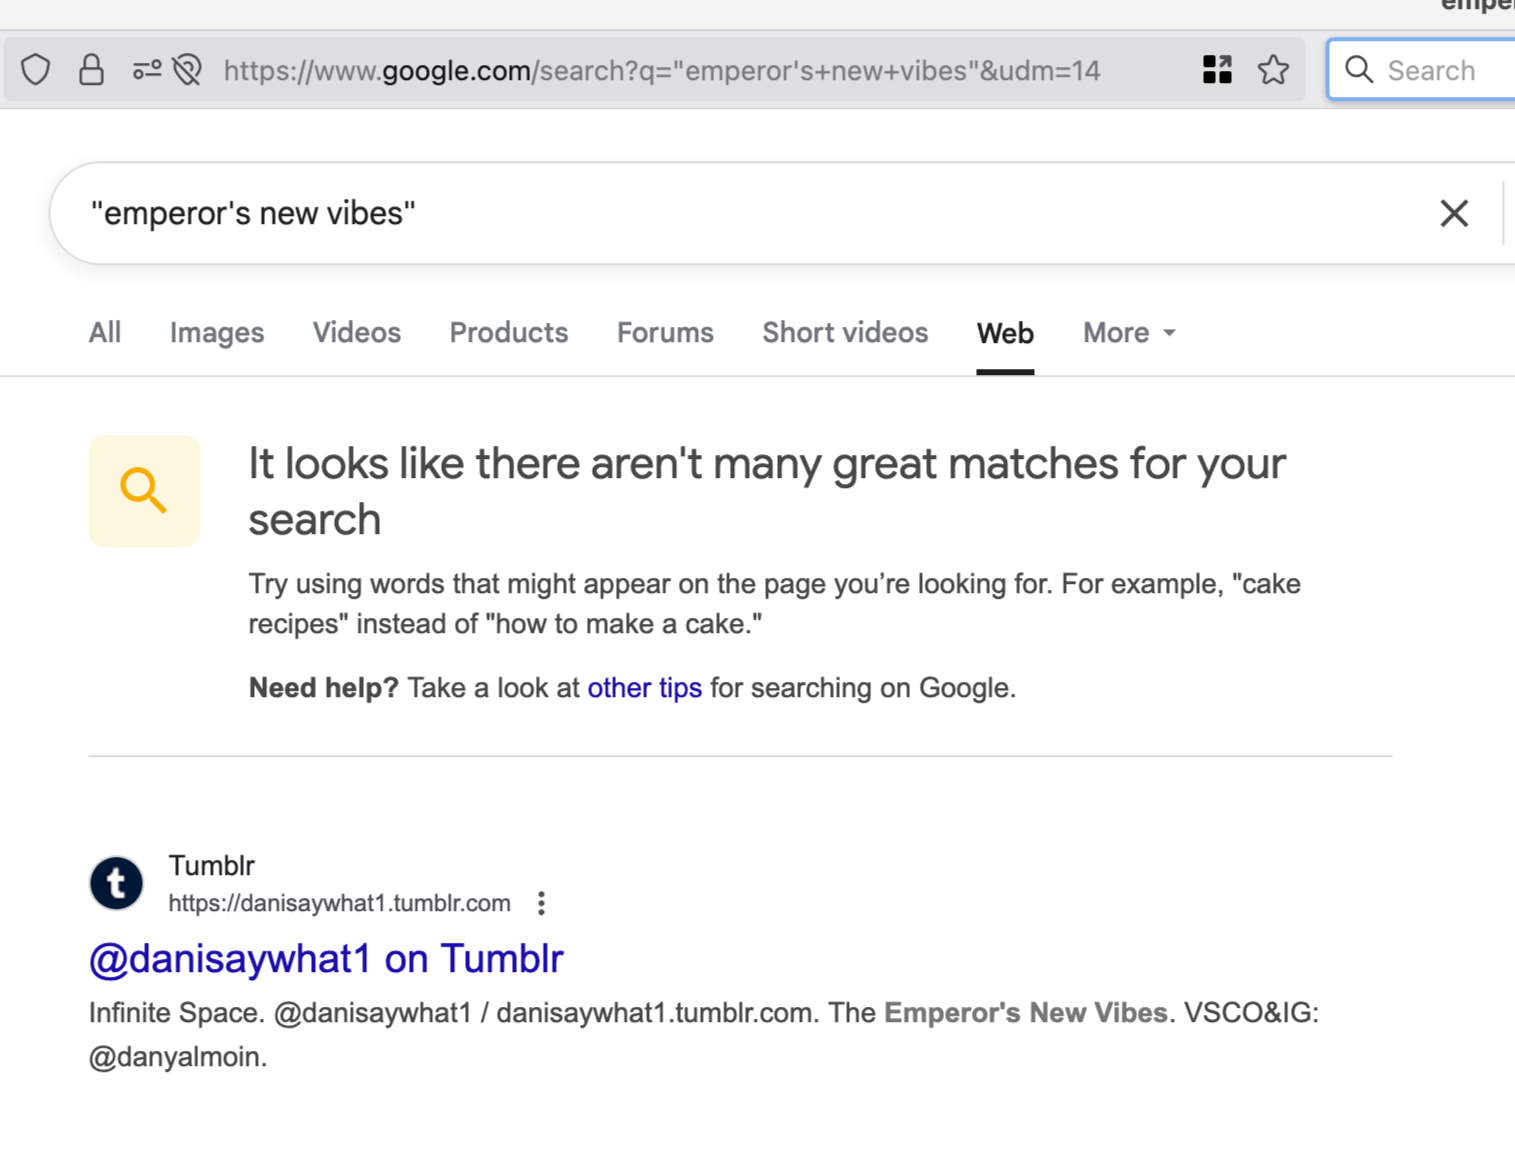Open the @danisaywhat1 on Tumblr result
The height and width of the screenshot is (1163, 1515).
pyautogui.click(x=326, y=959)
